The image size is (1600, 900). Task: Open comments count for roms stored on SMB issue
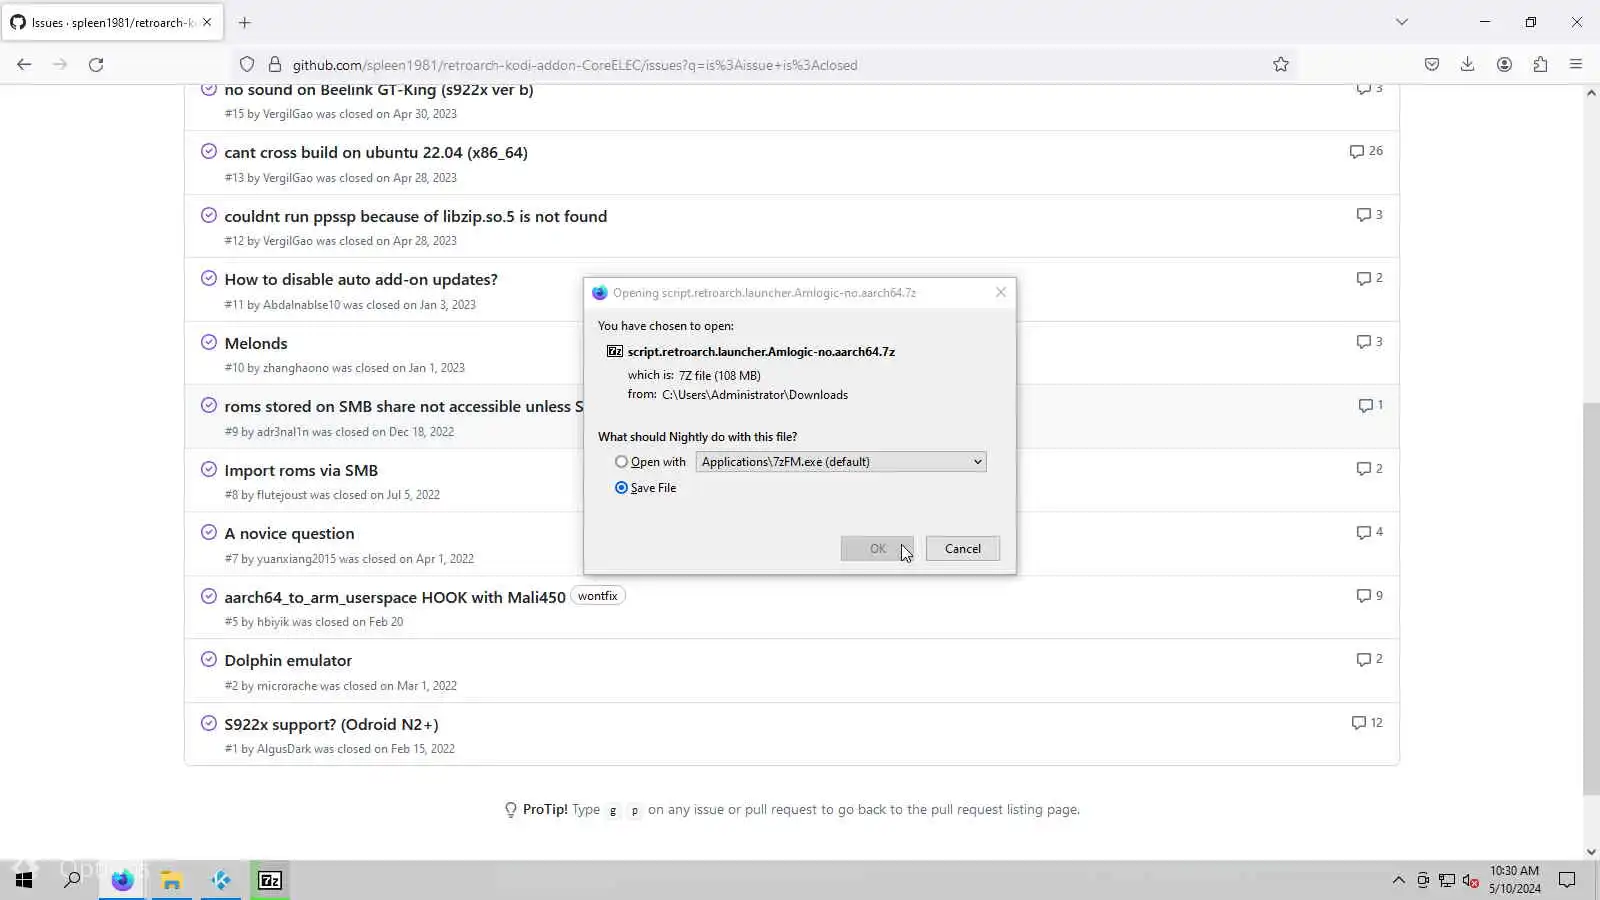click(1370, 405)
